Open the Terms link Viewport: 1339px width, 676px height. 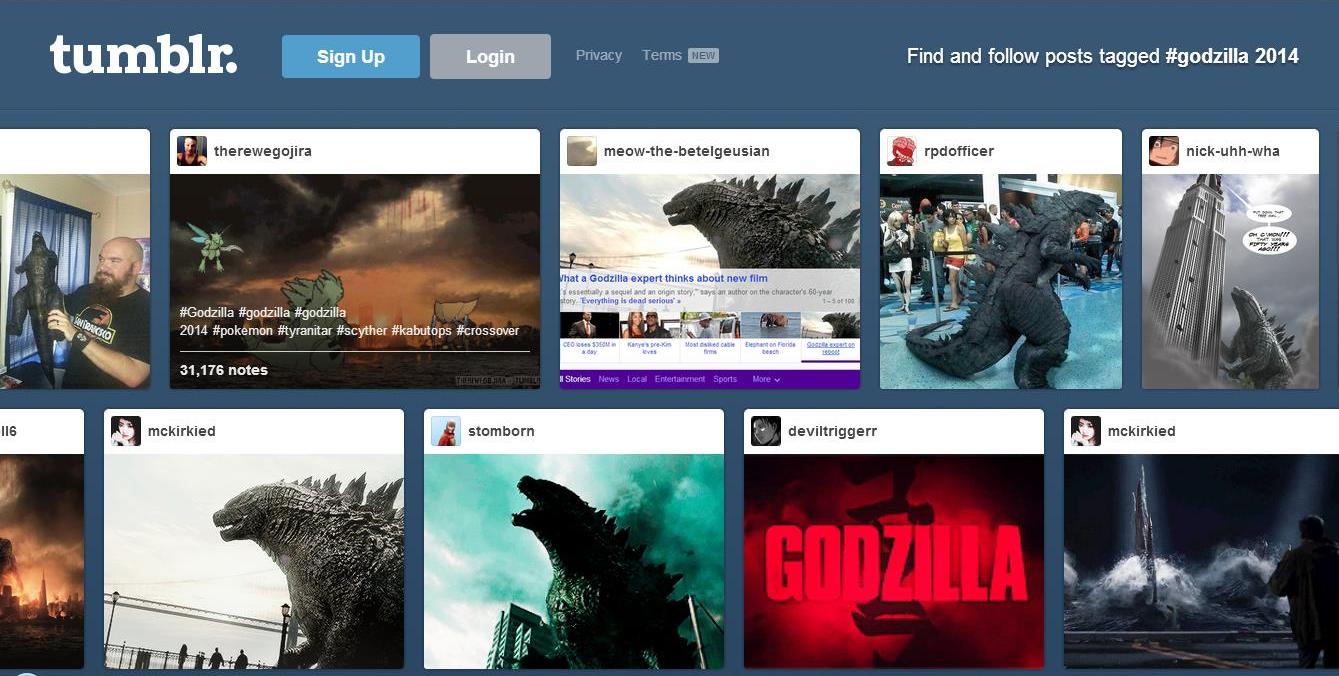point(662,56)
